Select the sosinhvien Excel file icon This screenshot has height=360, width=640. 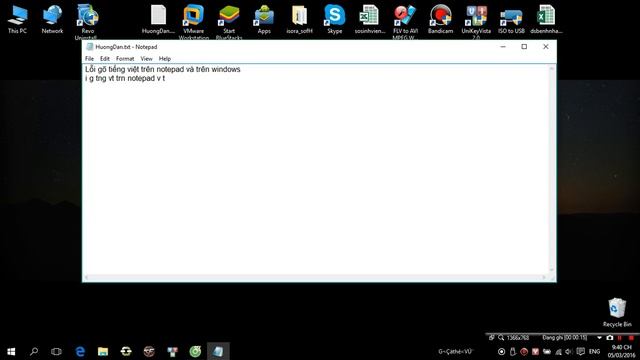(x=370, y=19)
